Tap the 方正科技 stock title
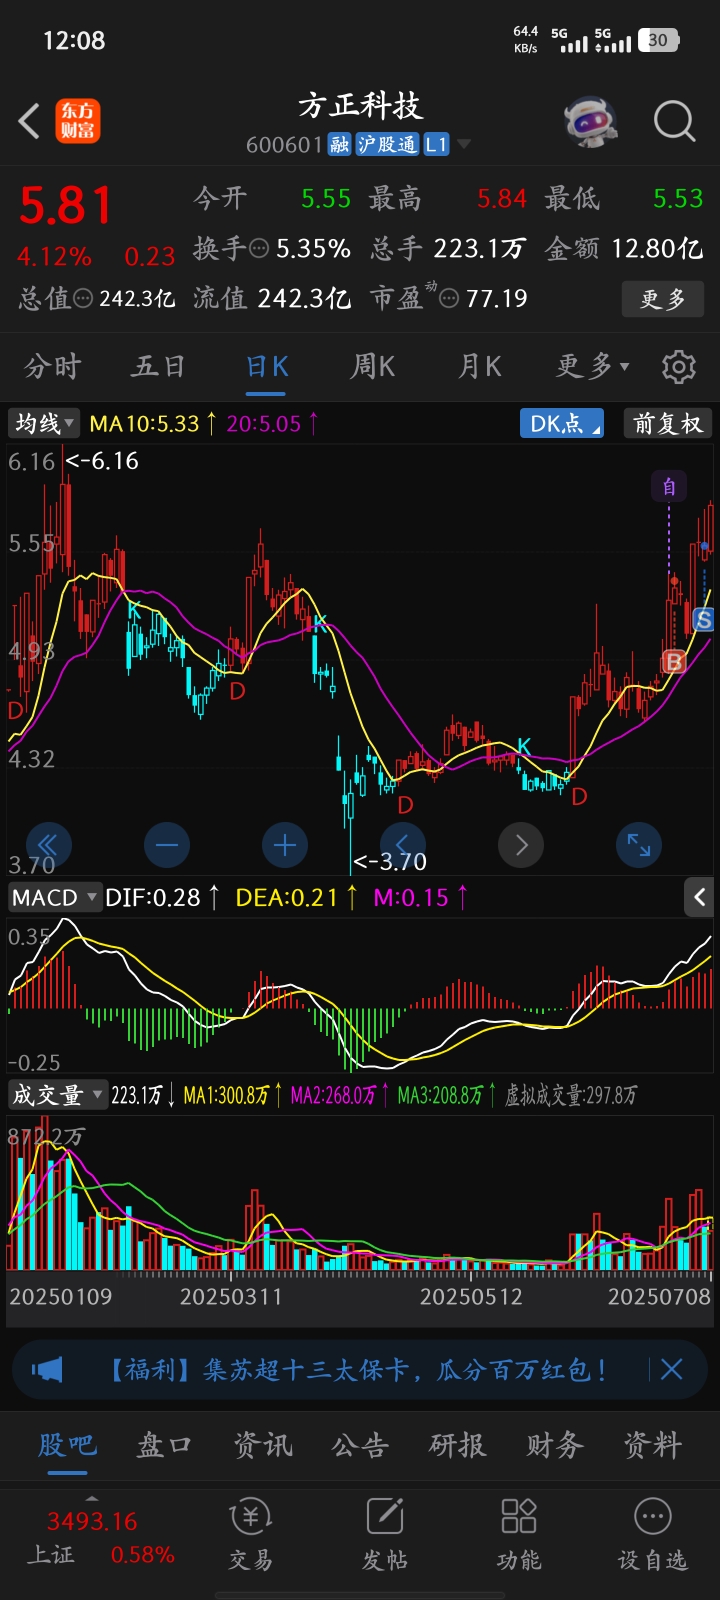This screenshot has width=720, height=1600. point(360,106)
